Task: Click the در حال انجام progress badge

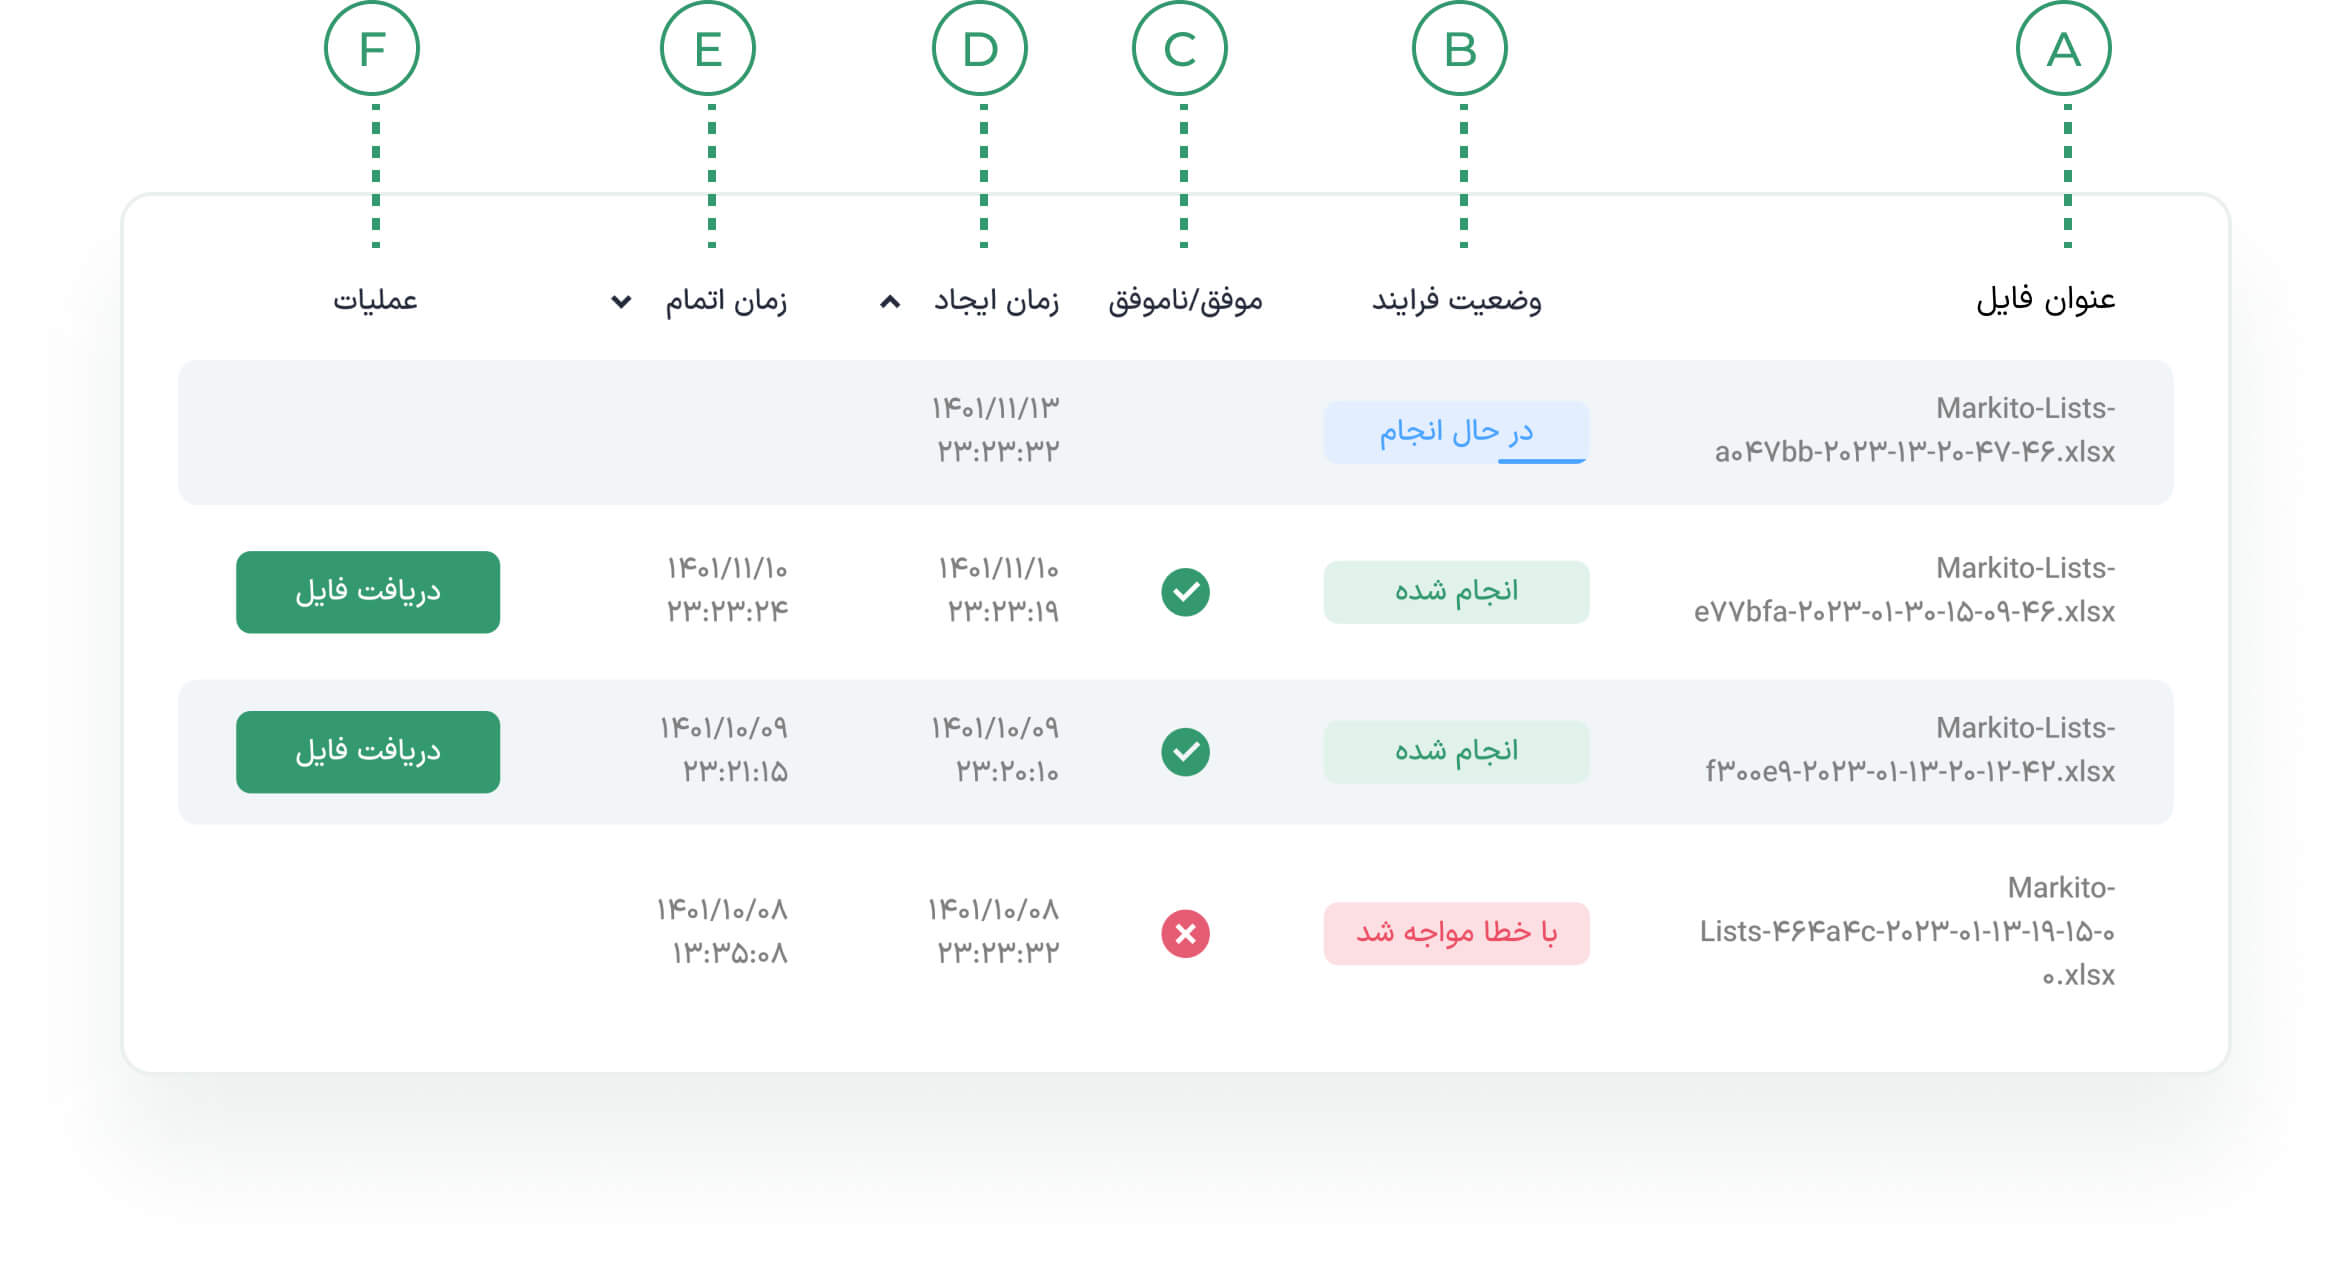Action: tap(1456, 432)
